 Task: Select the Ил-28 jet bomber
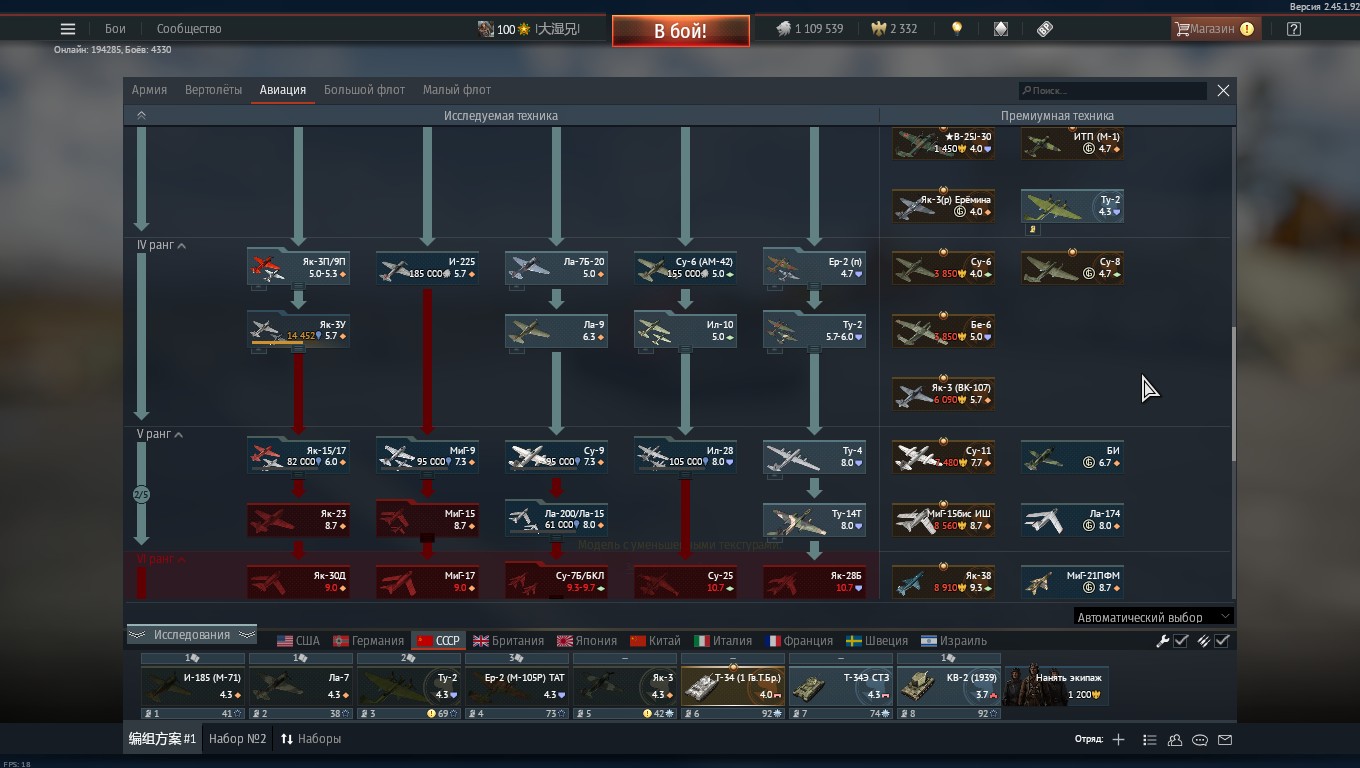coord(685,457)
